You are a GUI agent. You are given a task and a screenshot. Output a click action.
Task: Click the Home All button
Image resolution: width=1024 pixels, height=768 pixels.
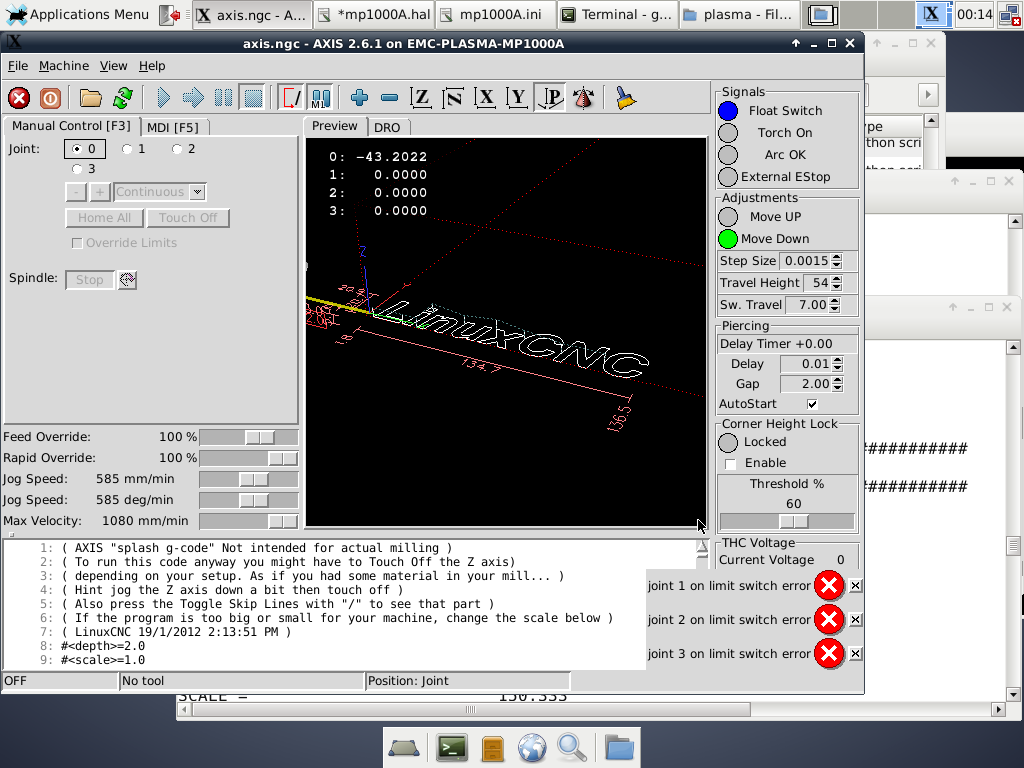pyautogui.click(x=104, y=218)
